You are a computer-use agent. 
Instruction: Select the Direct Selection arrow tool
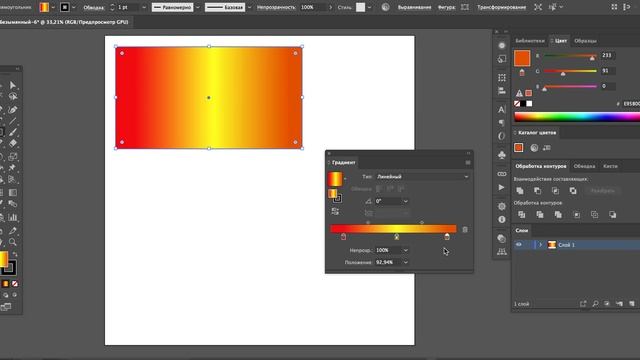(x=13, y=85)
